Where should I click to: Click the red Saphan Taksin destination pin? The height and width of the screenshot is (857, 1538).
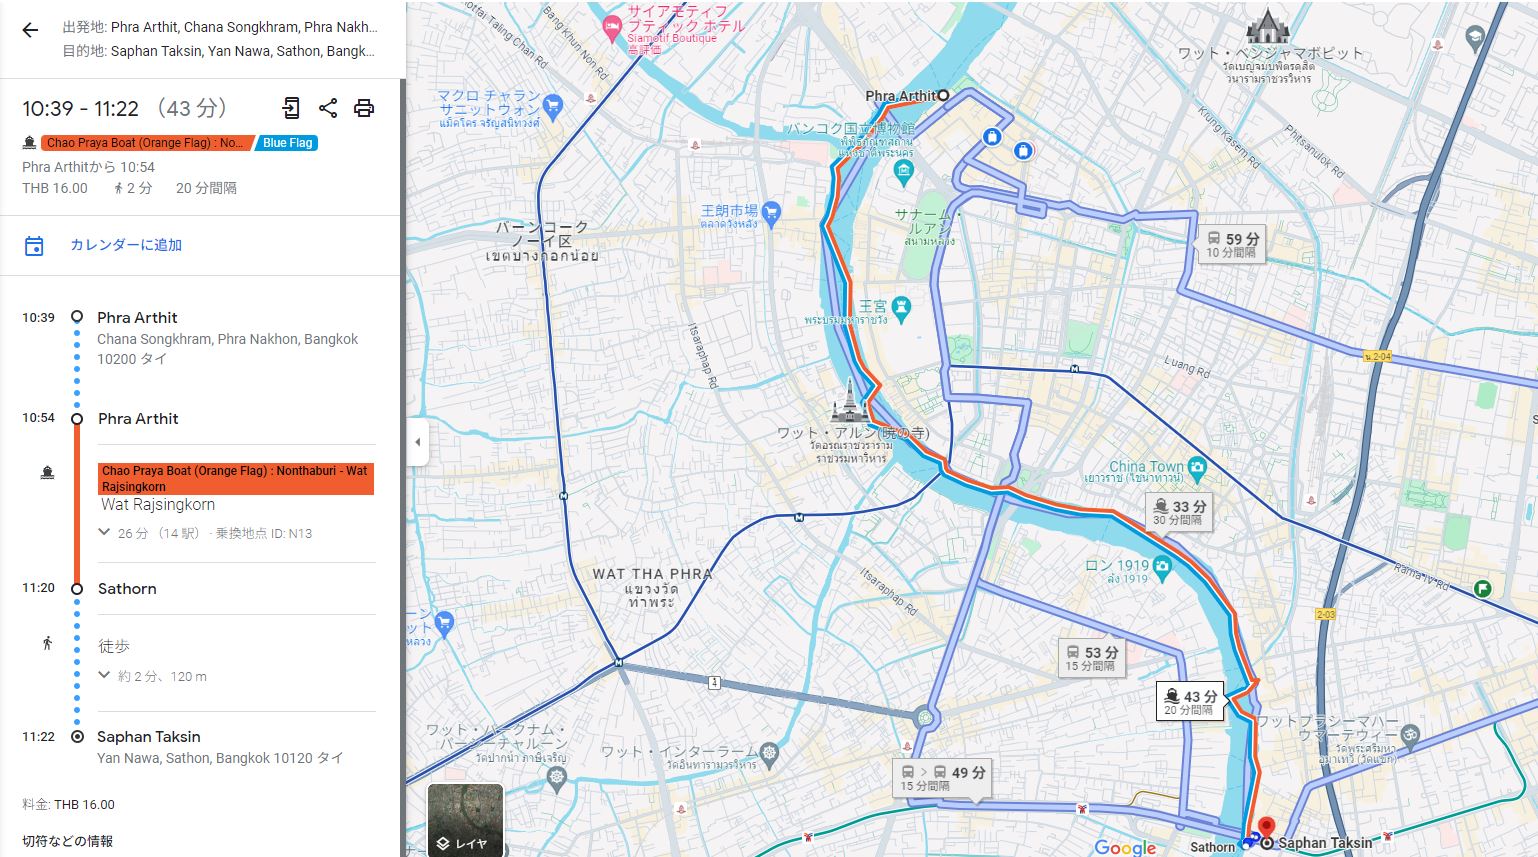pos(1266,828)
